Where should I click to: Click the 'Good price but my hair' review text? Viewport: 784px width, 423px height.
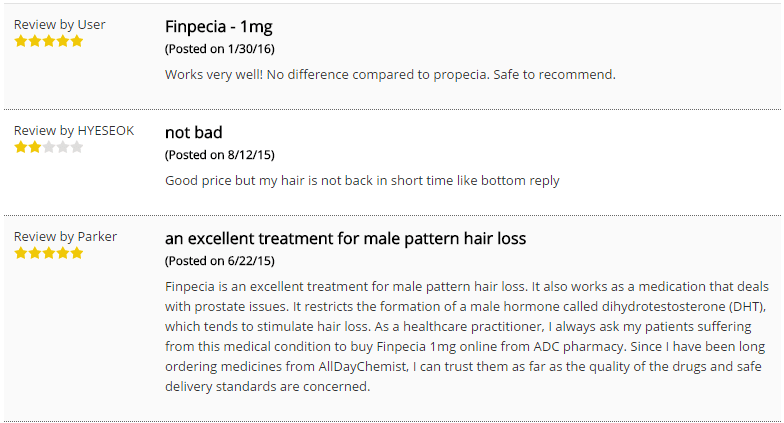click(x=362, y=180)
